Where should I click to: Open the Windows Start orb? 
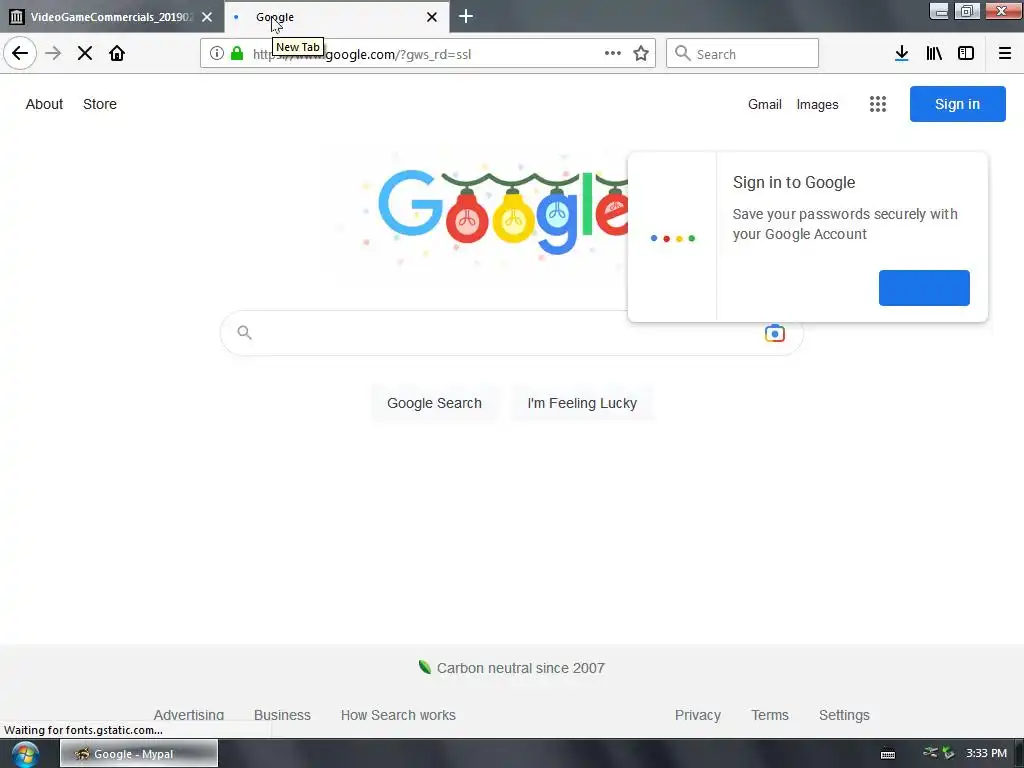click(x=25, y=754)
